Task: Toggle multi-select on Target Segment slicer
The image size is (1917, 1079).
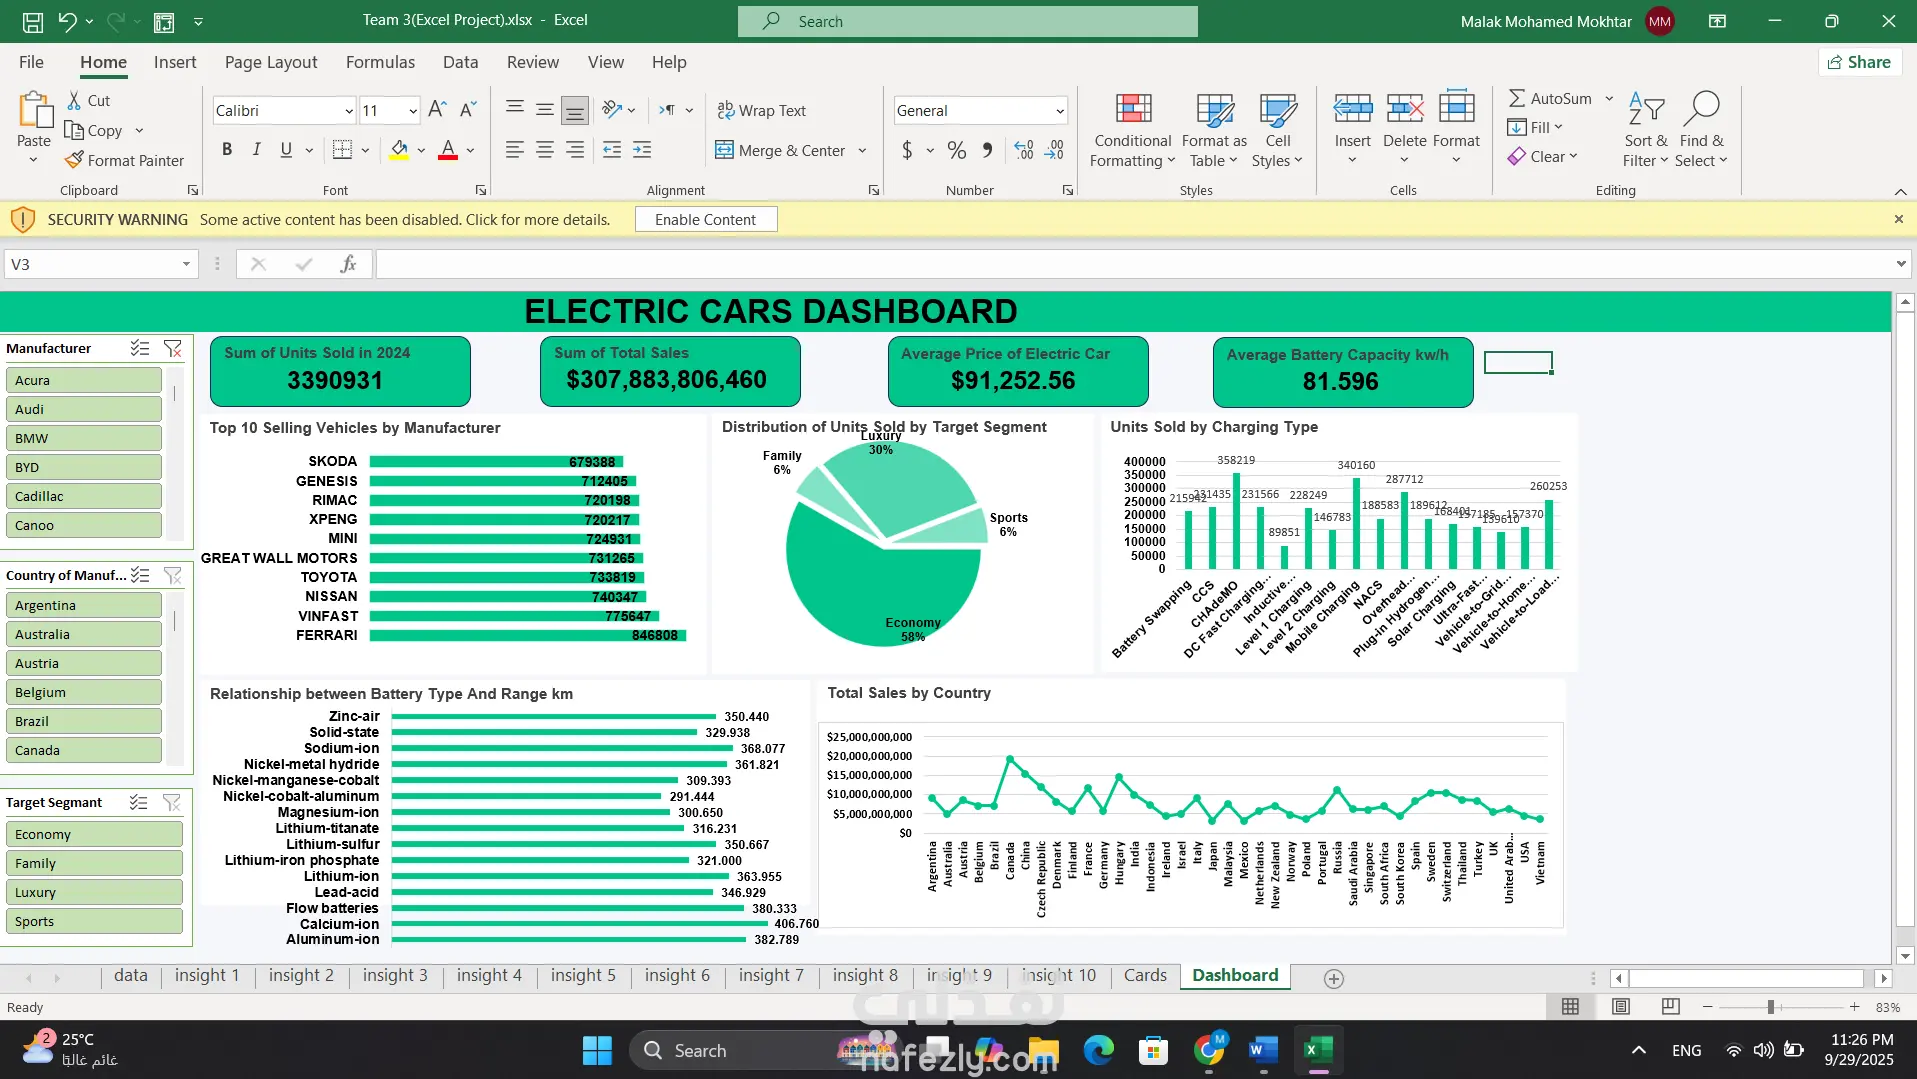Action: [x=139, y=802]
